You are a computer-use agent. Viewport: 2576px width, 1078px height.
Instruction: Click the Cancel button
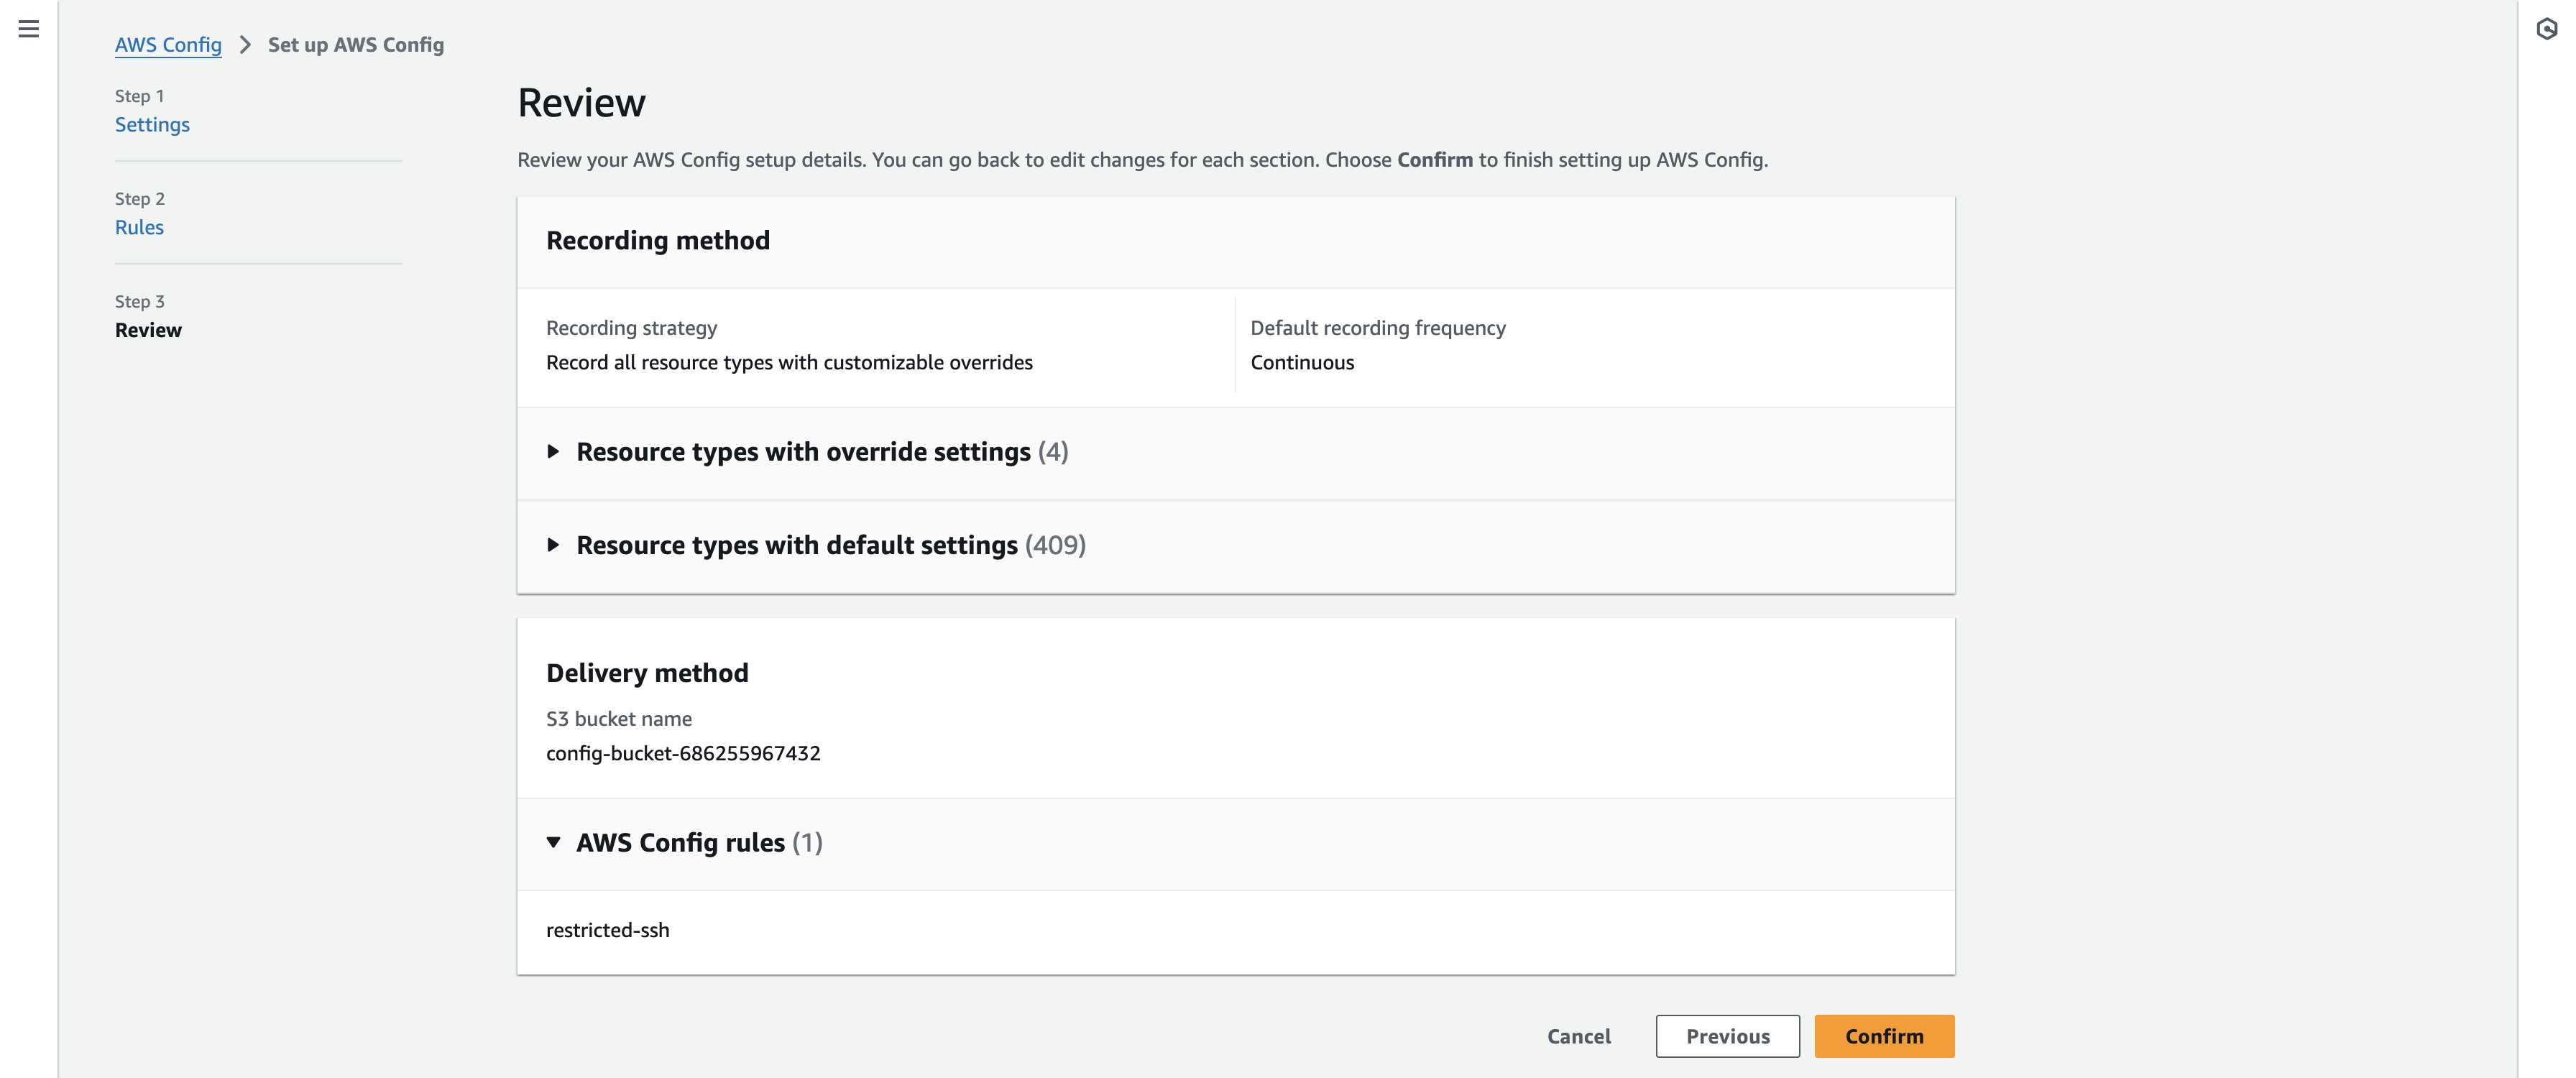(x=1579, y=1037)
